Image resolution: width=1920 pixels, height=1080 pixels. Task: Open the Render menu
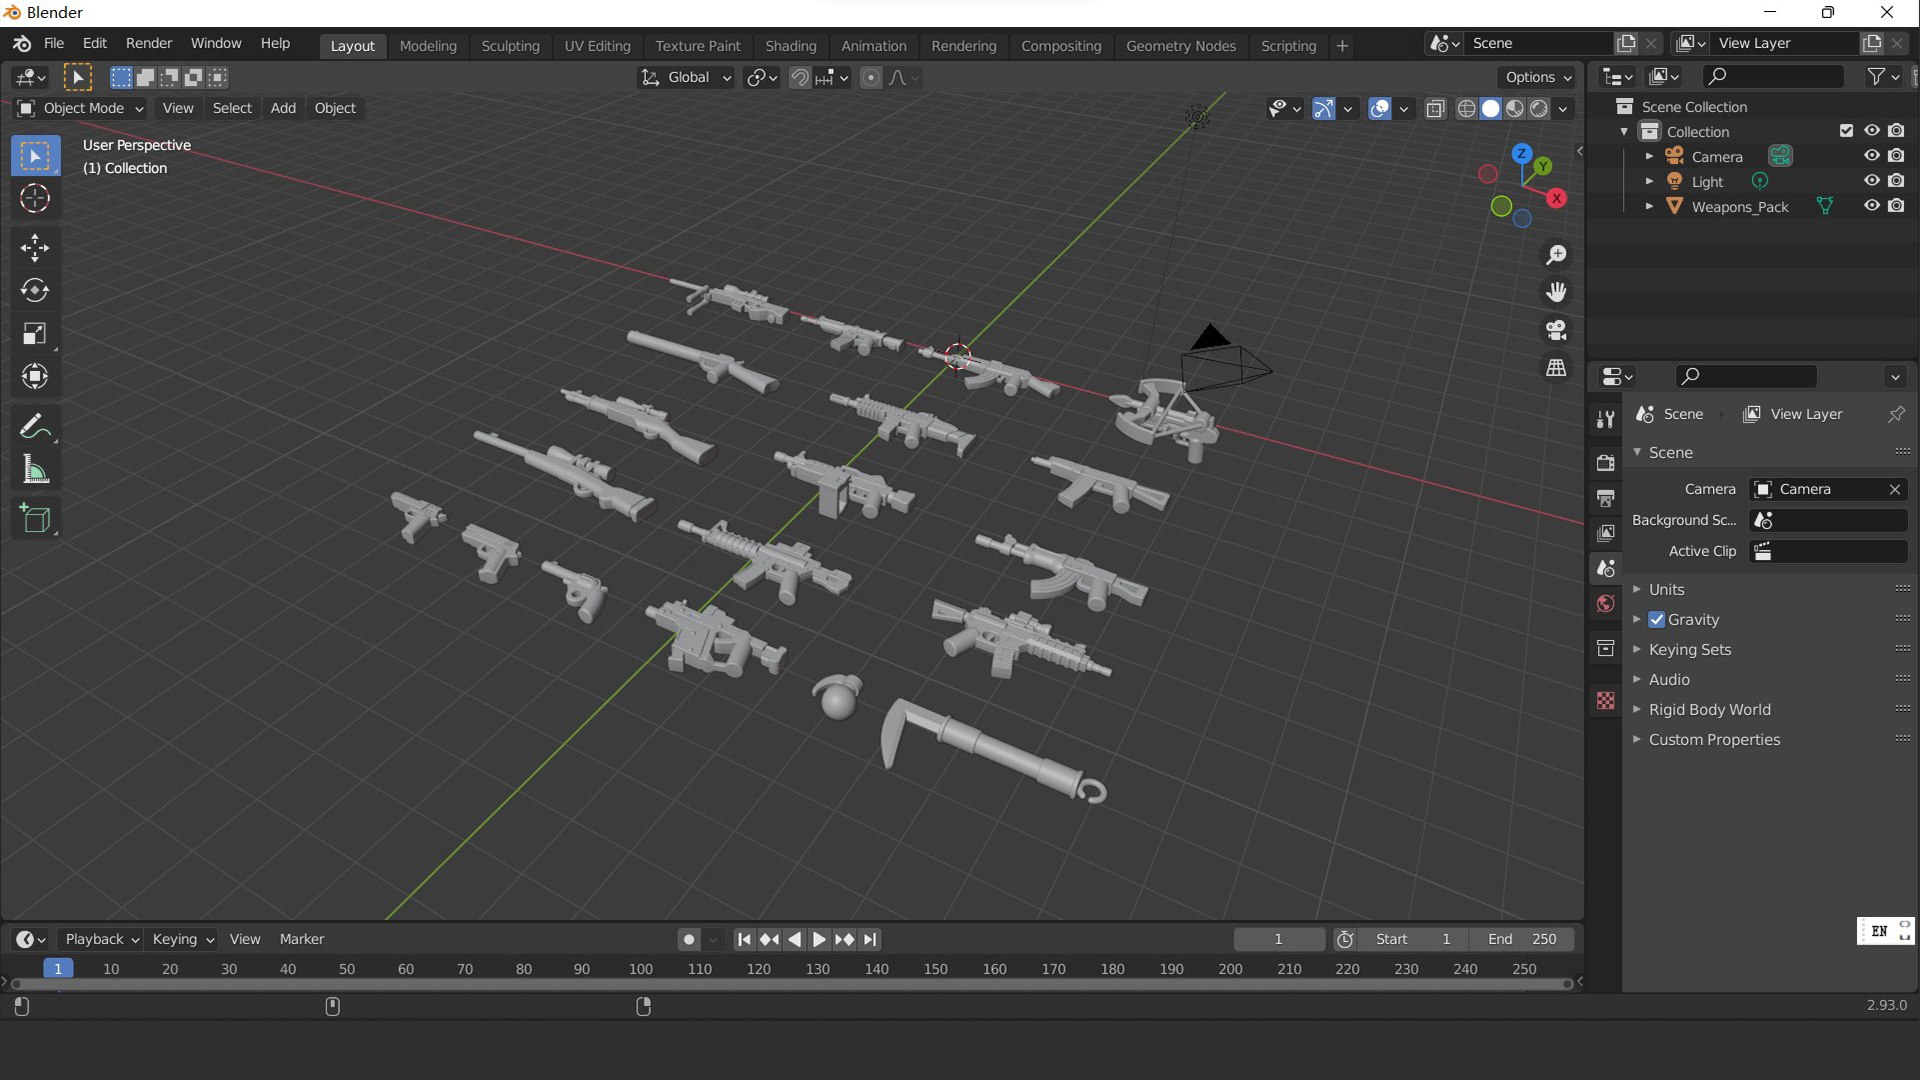tap(149, 44)
